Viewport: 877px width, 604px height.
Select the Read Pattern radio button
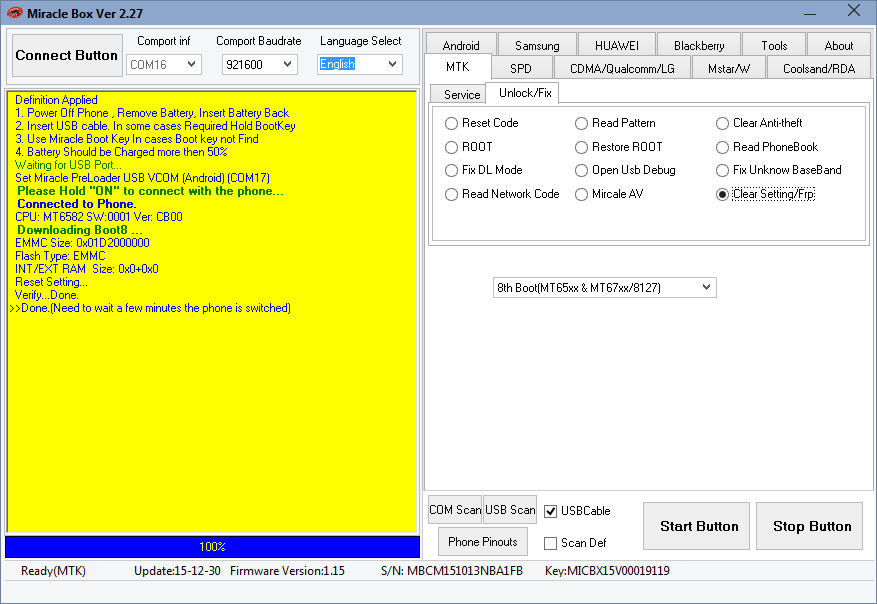(x=615, y=123)
